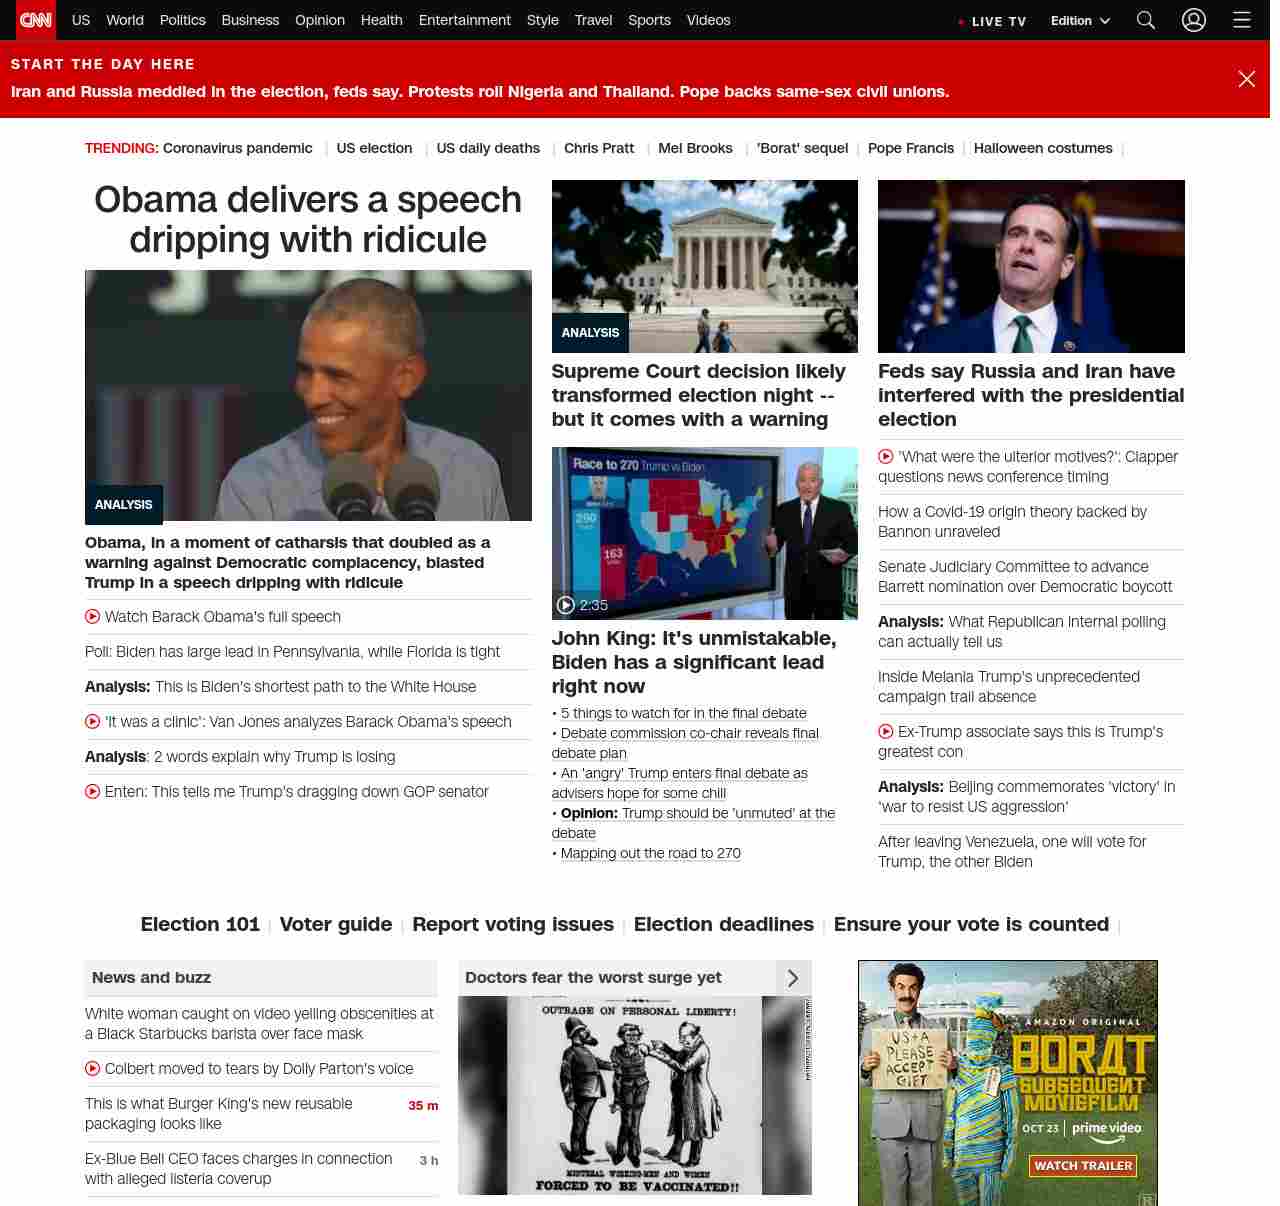The width and height of the screenshot is (1280, 1206).
Task: Click Watch Trailer on Borat ad
Action: [1083, 1166]
